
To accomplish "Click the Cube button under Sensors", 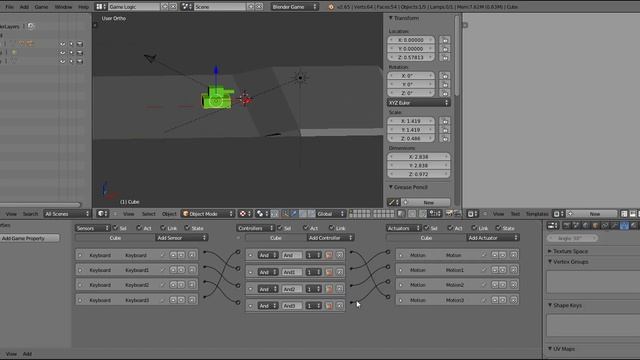I will pyautogui.click(x=115, y=238).
